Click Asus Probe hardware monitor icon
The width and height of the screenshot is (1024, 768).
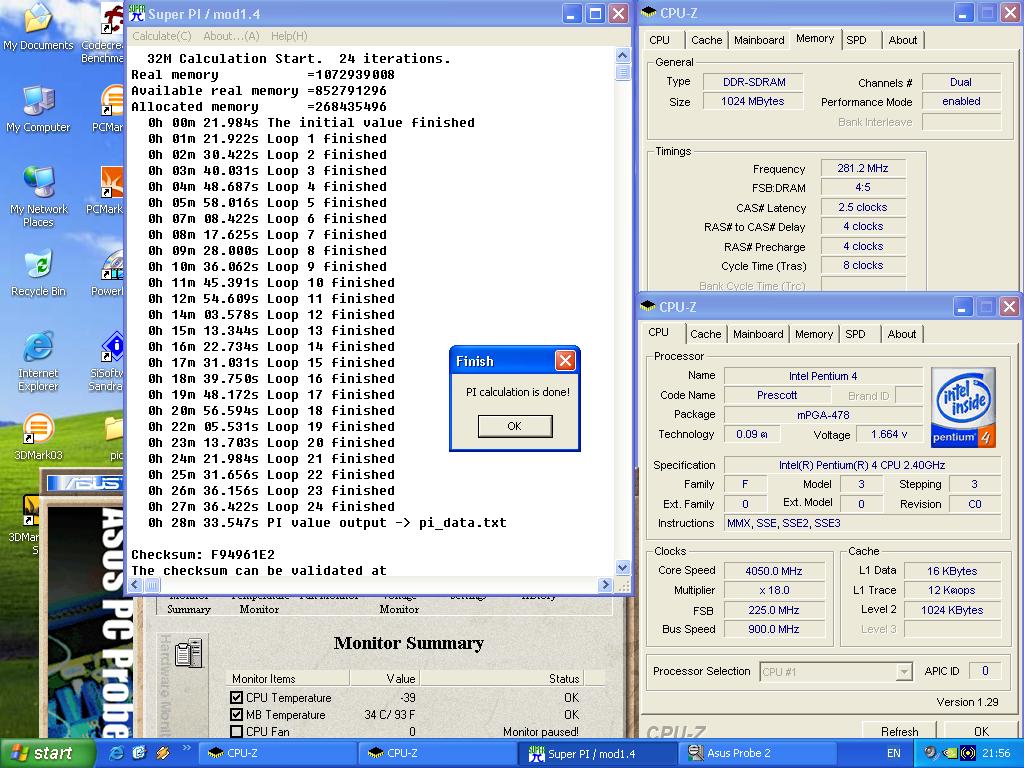(x=189, y=652)
